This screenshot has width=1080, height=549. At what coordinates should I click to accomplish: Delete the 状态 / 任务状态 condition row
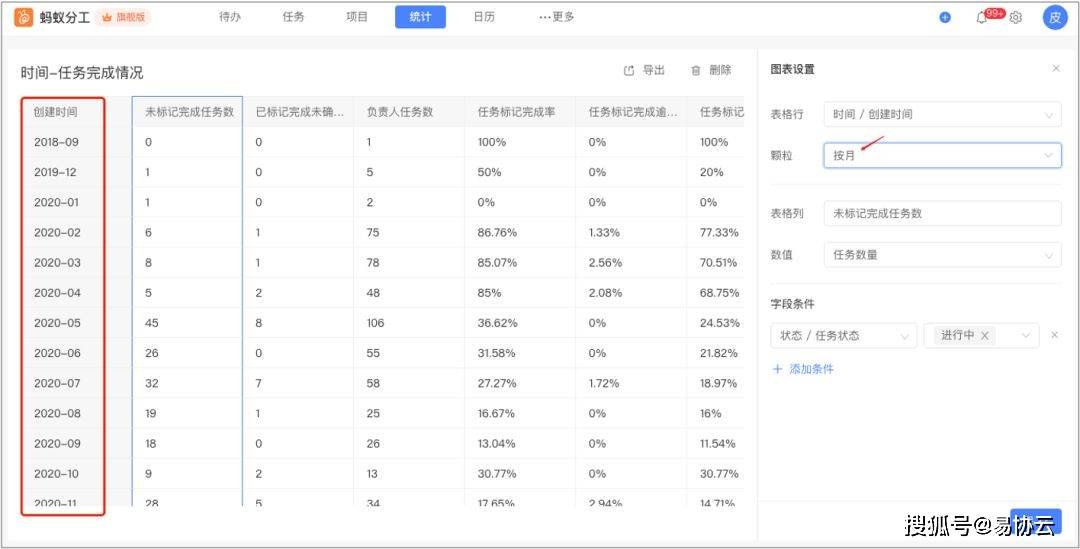[1055, 336]
